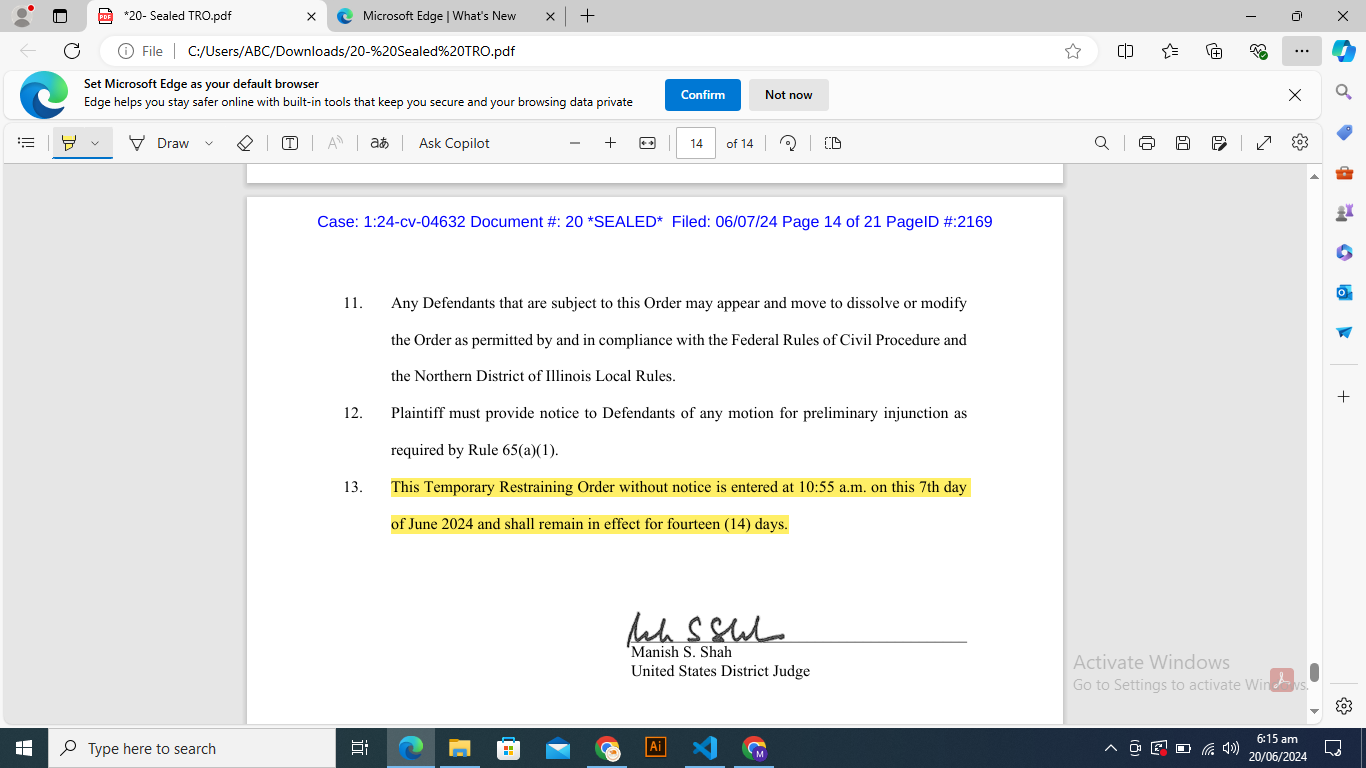Click File site information icon
The width and height of the screenshot is (1366, 768).
(x=140, y=51)
